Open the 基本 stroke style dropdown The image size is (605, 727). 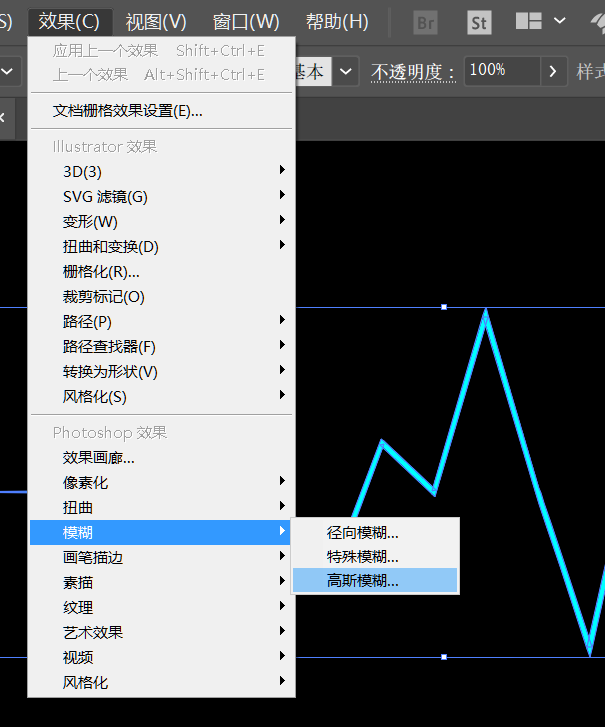coord(346,71)
